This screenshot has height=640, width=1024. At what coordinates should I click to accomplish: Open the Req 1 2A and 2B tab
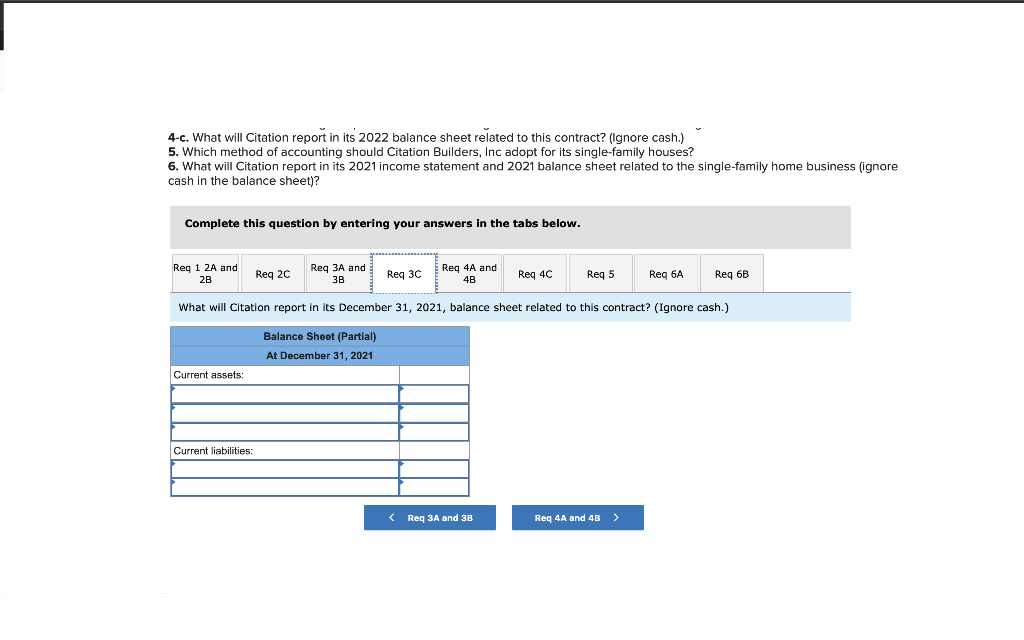205,274
